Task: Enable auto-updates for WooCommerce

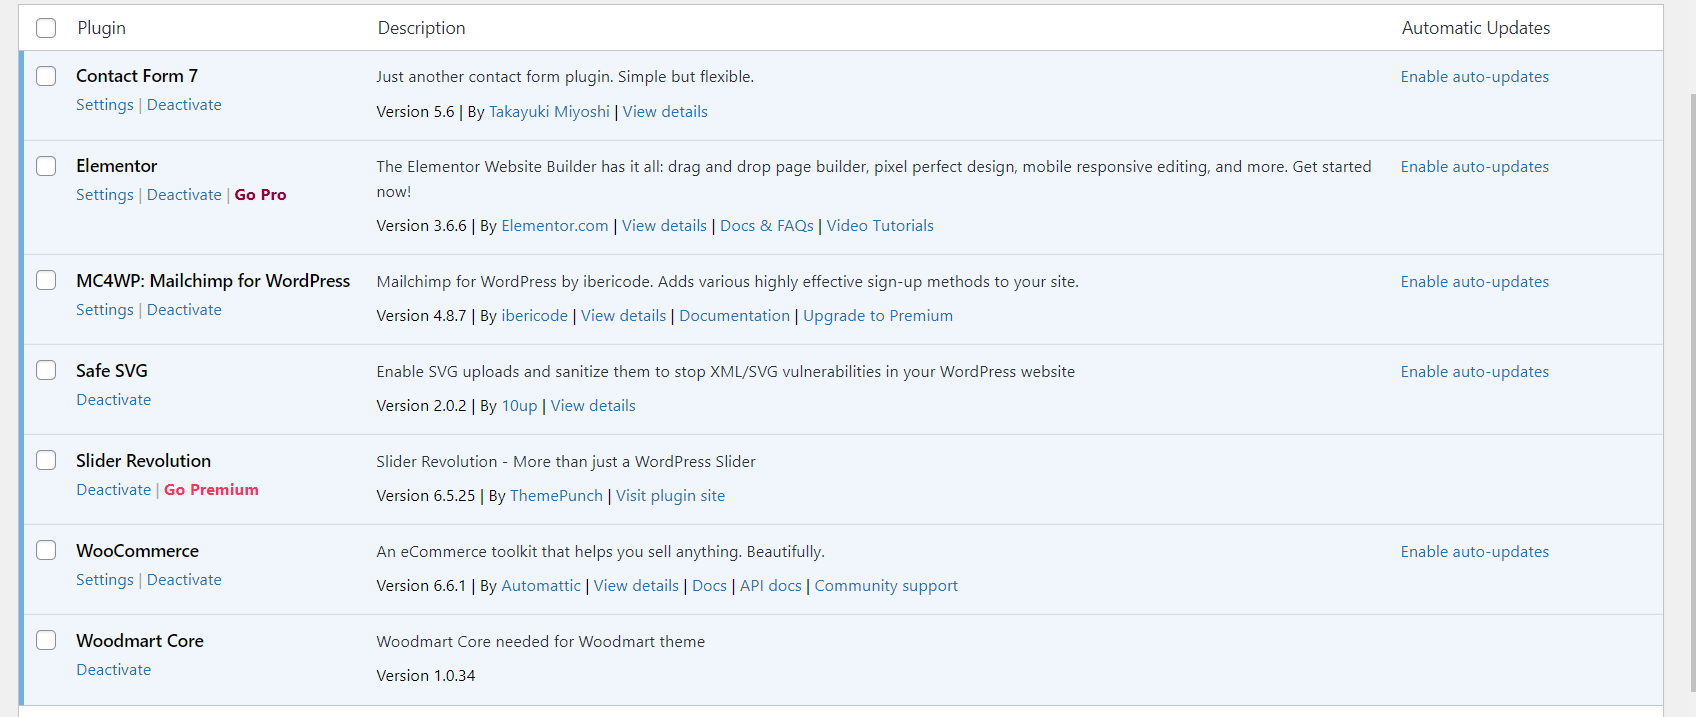Action: (1474, 552)
